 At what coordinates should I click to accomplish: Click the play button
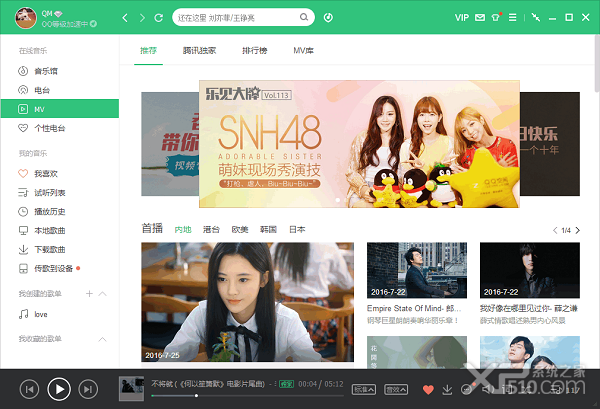(x=59, y=389)
